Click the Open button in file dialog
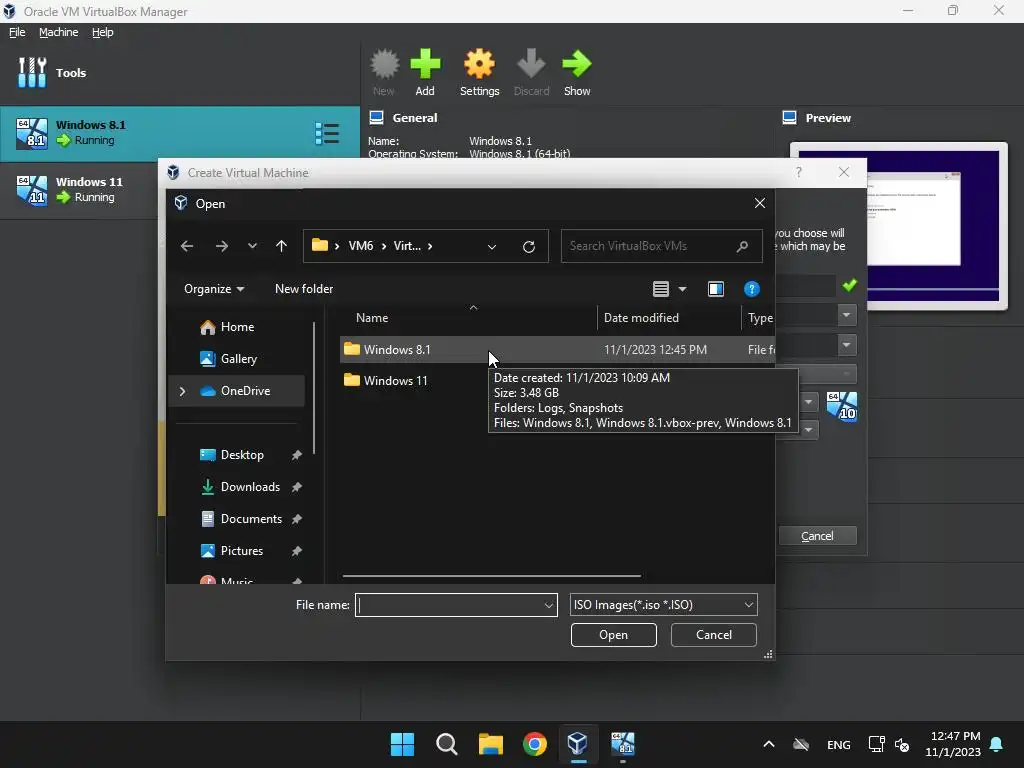The image size is (1024, 768). (613, 635)
